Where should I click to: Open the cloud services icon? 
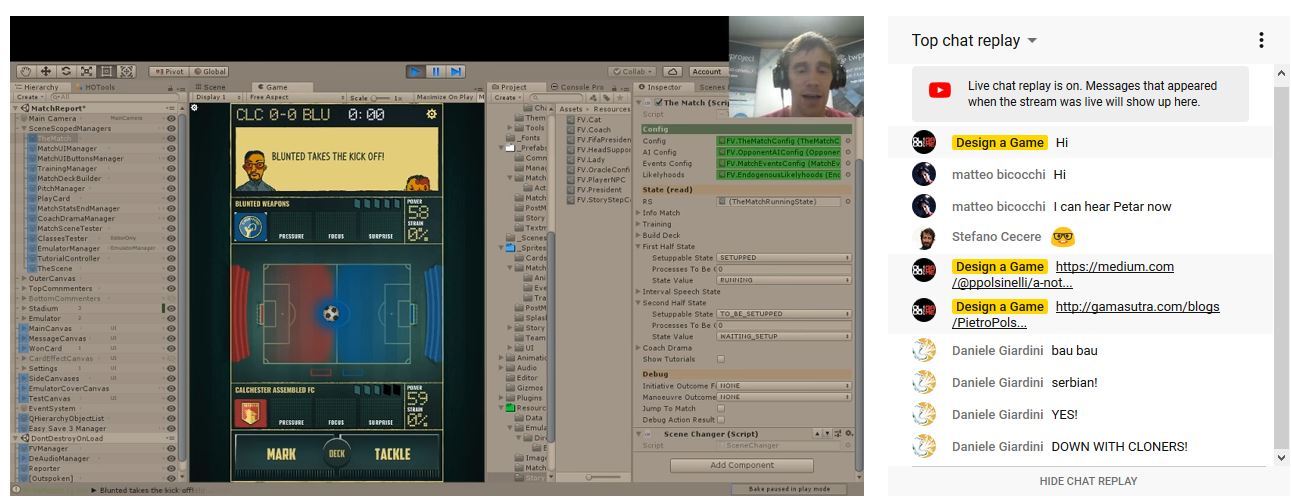coord(673,72)
